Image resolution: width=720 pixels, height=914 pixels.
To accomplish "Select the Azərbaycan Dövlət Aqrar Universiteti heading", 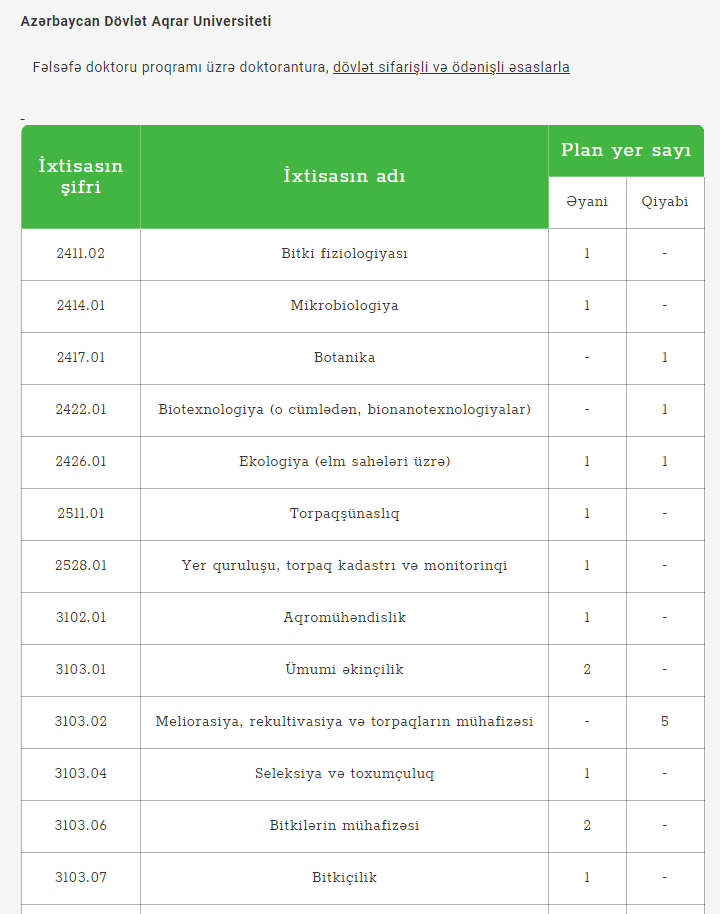I will point(146,22).
